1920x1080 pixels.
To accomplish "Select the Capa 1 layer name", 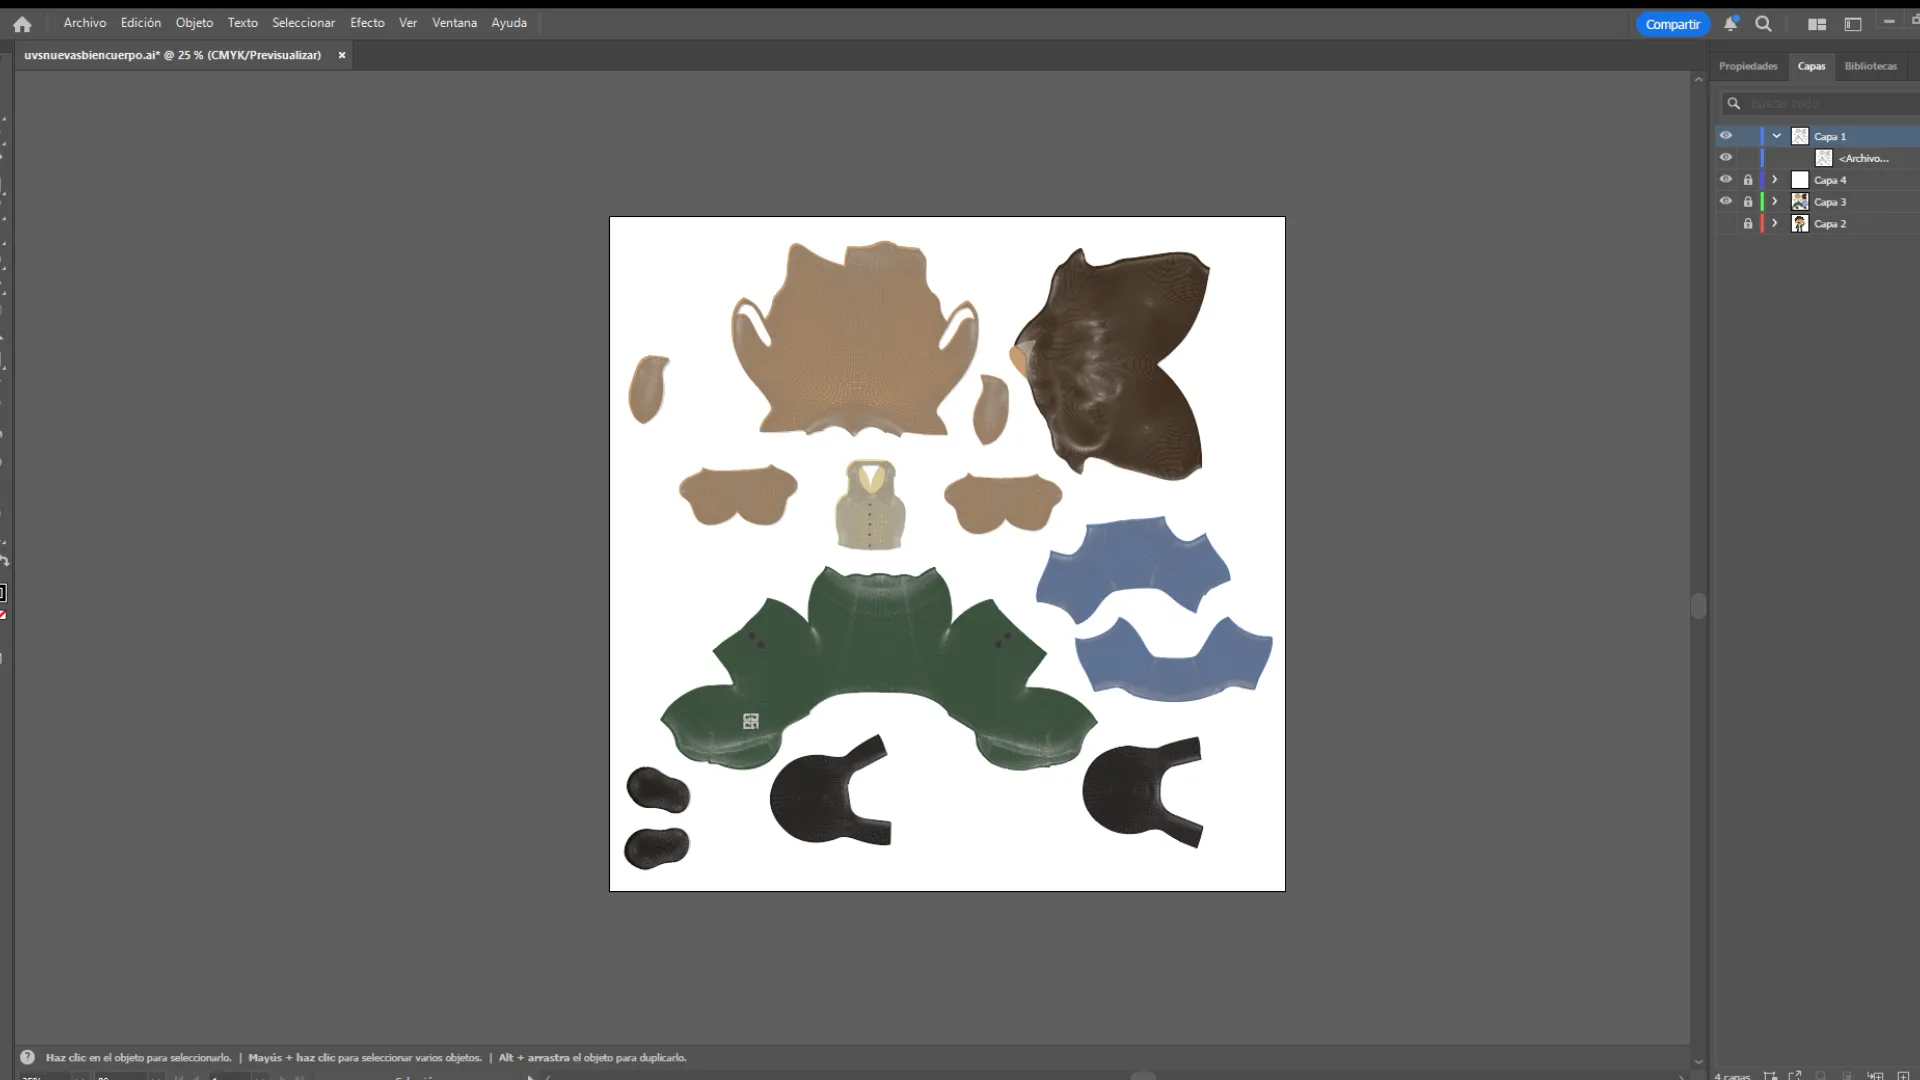I will pyautogui.click(x=1830, y=137).
